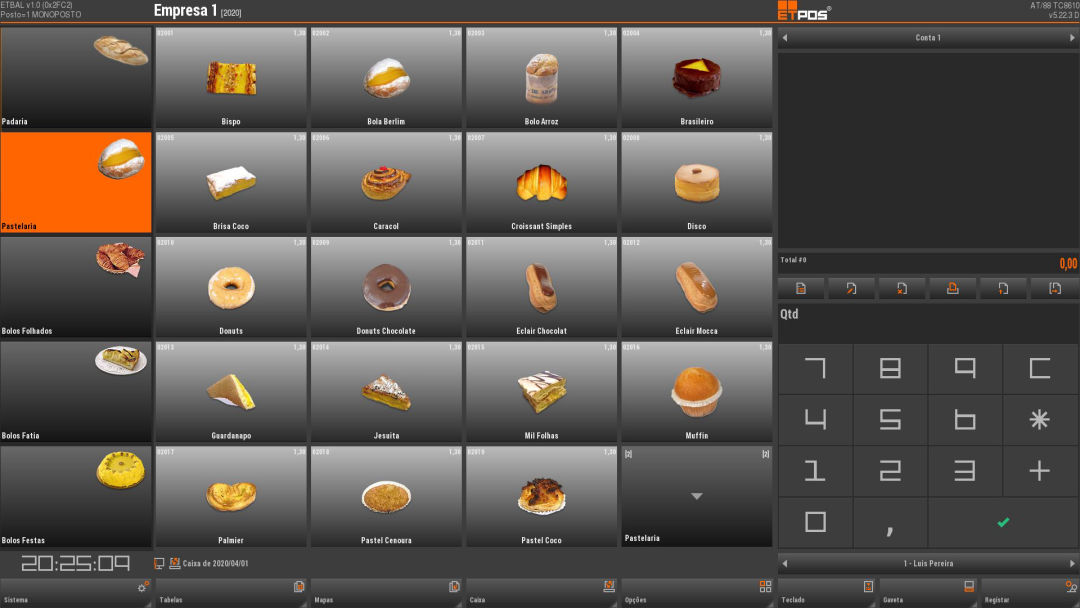Switch to previous employee before Luis Pereira

(785, 563)
